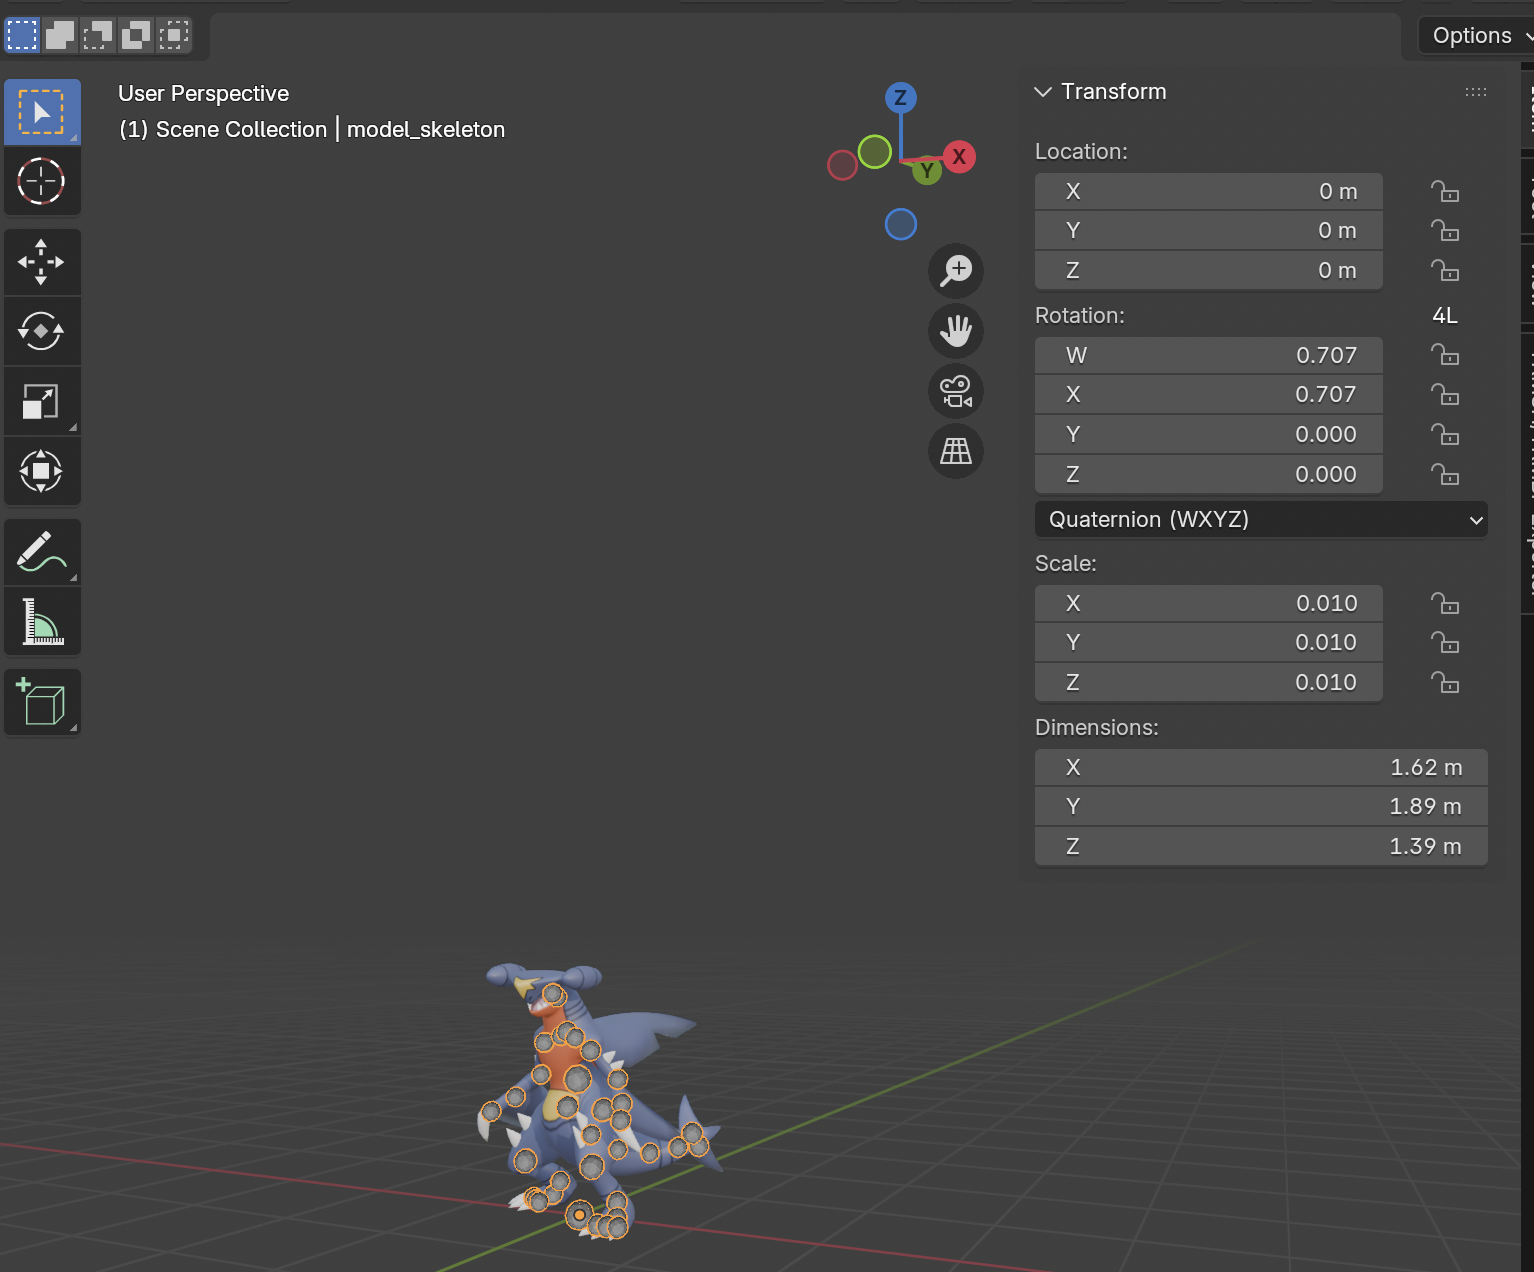Click the Rotation W field

(x=1209, y=355)
